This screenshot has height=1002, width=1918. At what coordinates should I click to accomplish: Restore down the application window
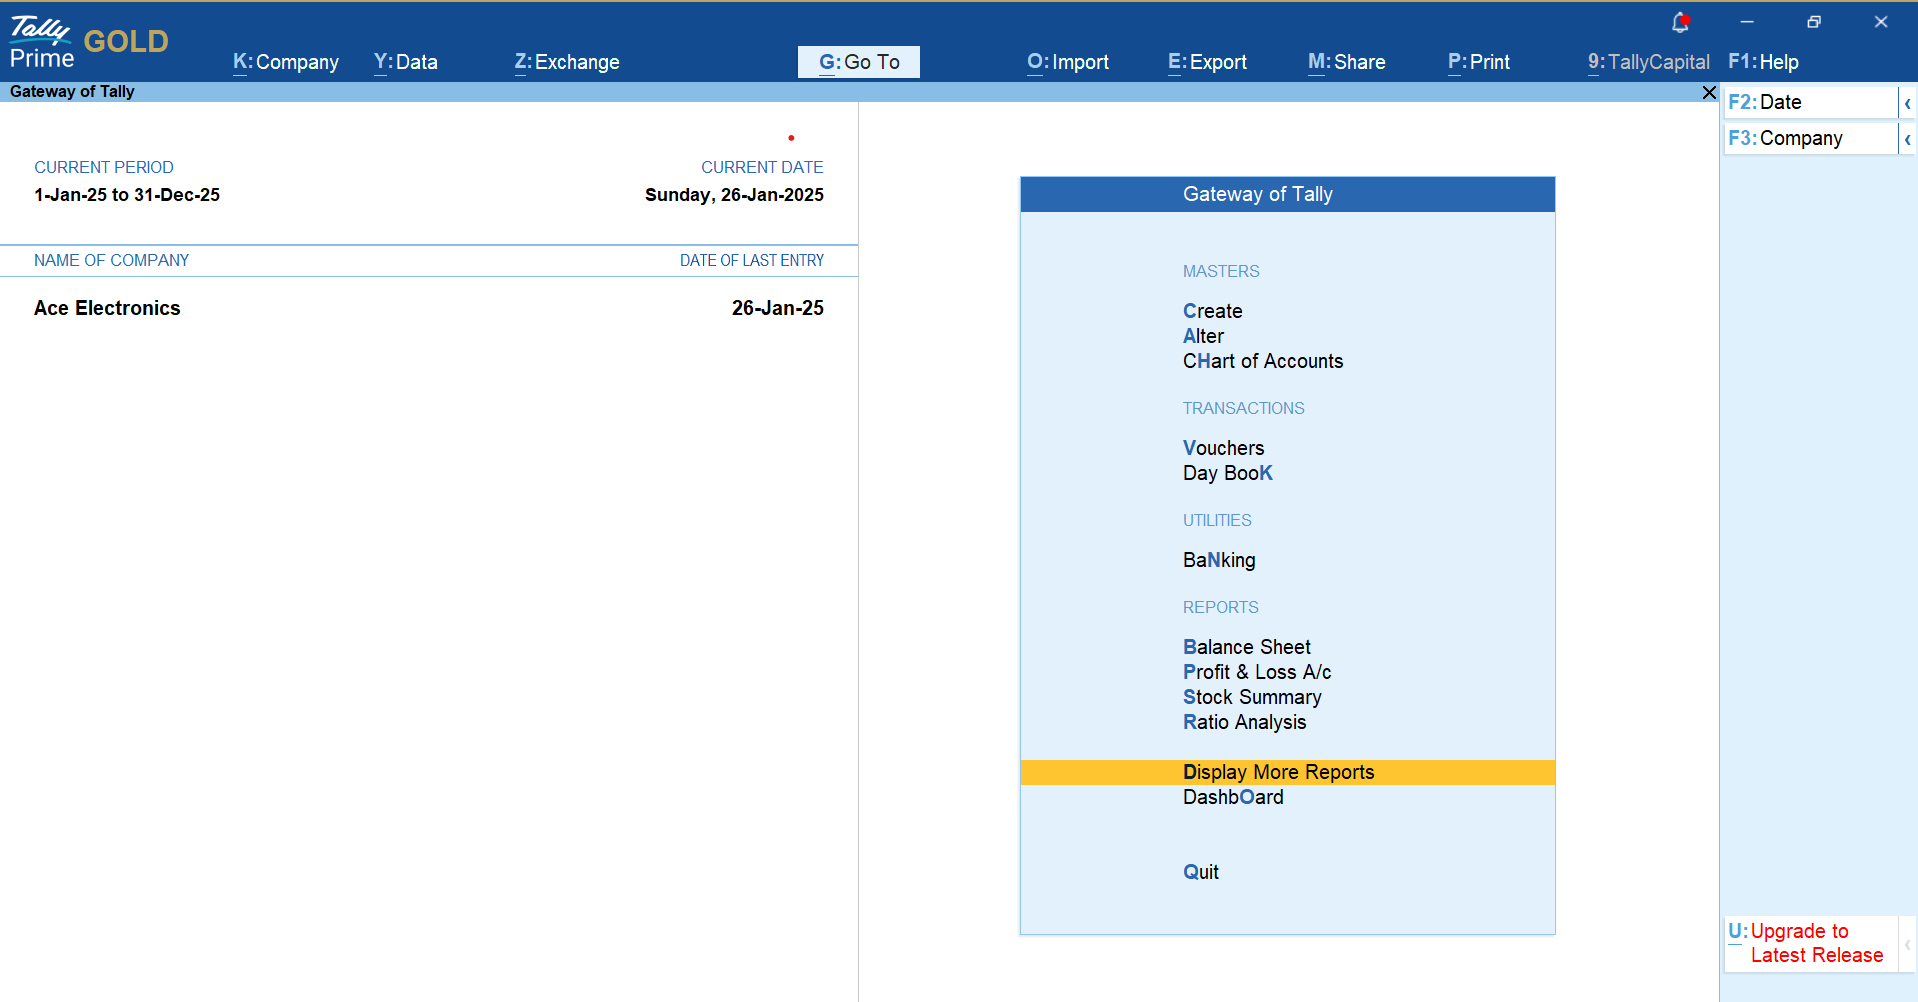(1814, 22)
